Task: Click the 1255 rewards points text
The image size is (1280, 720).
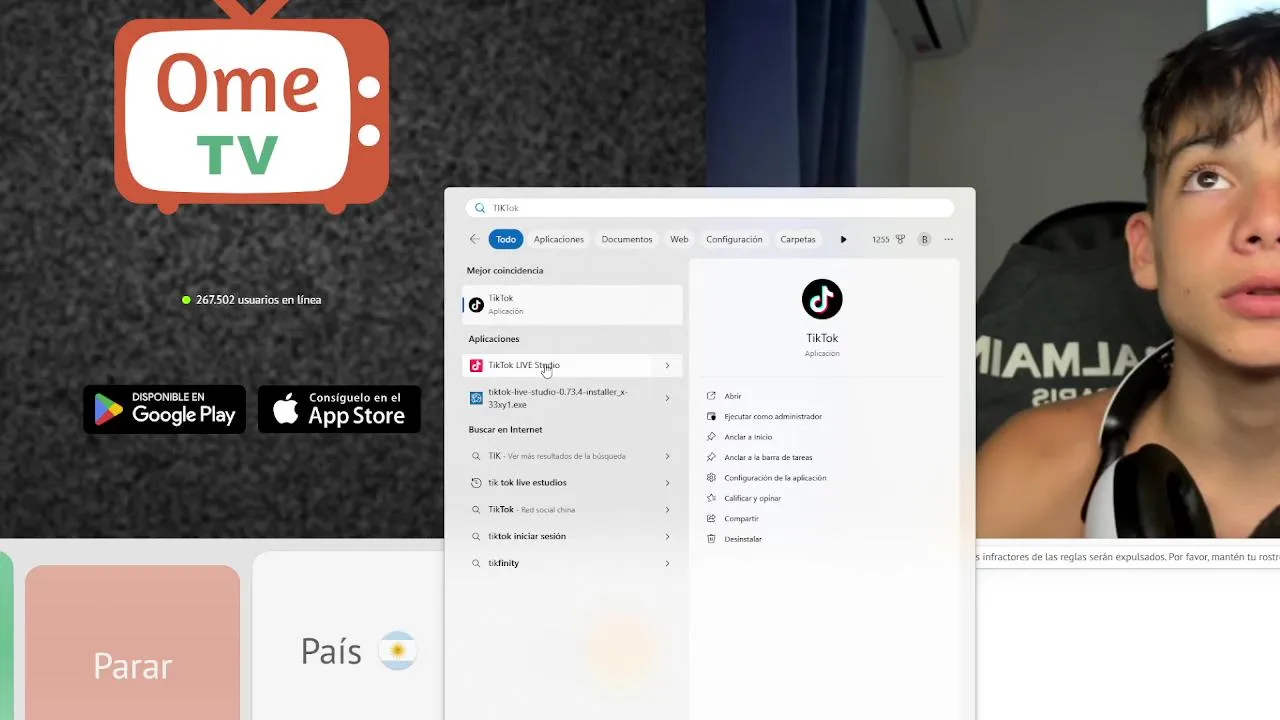Action: coord(880,239)
